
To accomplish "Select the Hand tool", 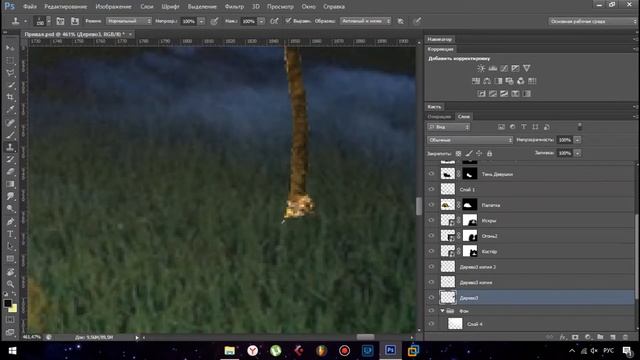I will 10,271.
